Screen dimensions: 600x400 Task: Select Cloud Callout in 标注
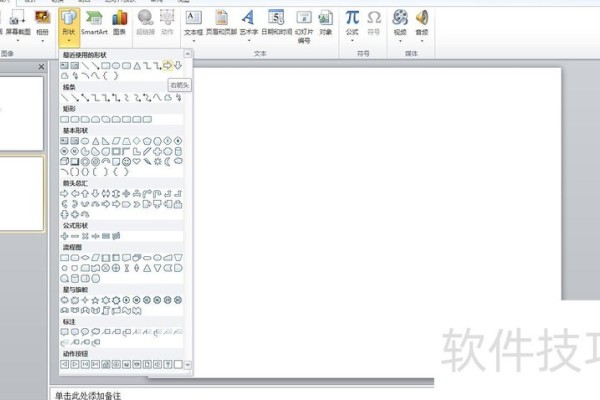tap(95, 332)
